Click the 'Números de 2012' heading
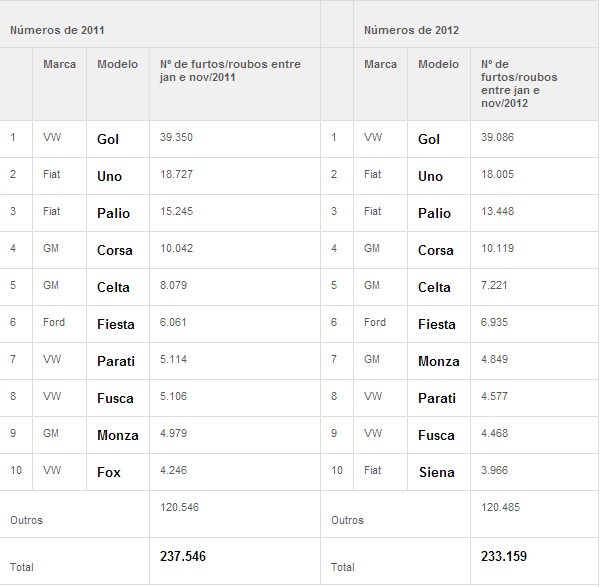The image size is (600, 587). (411, 30)
